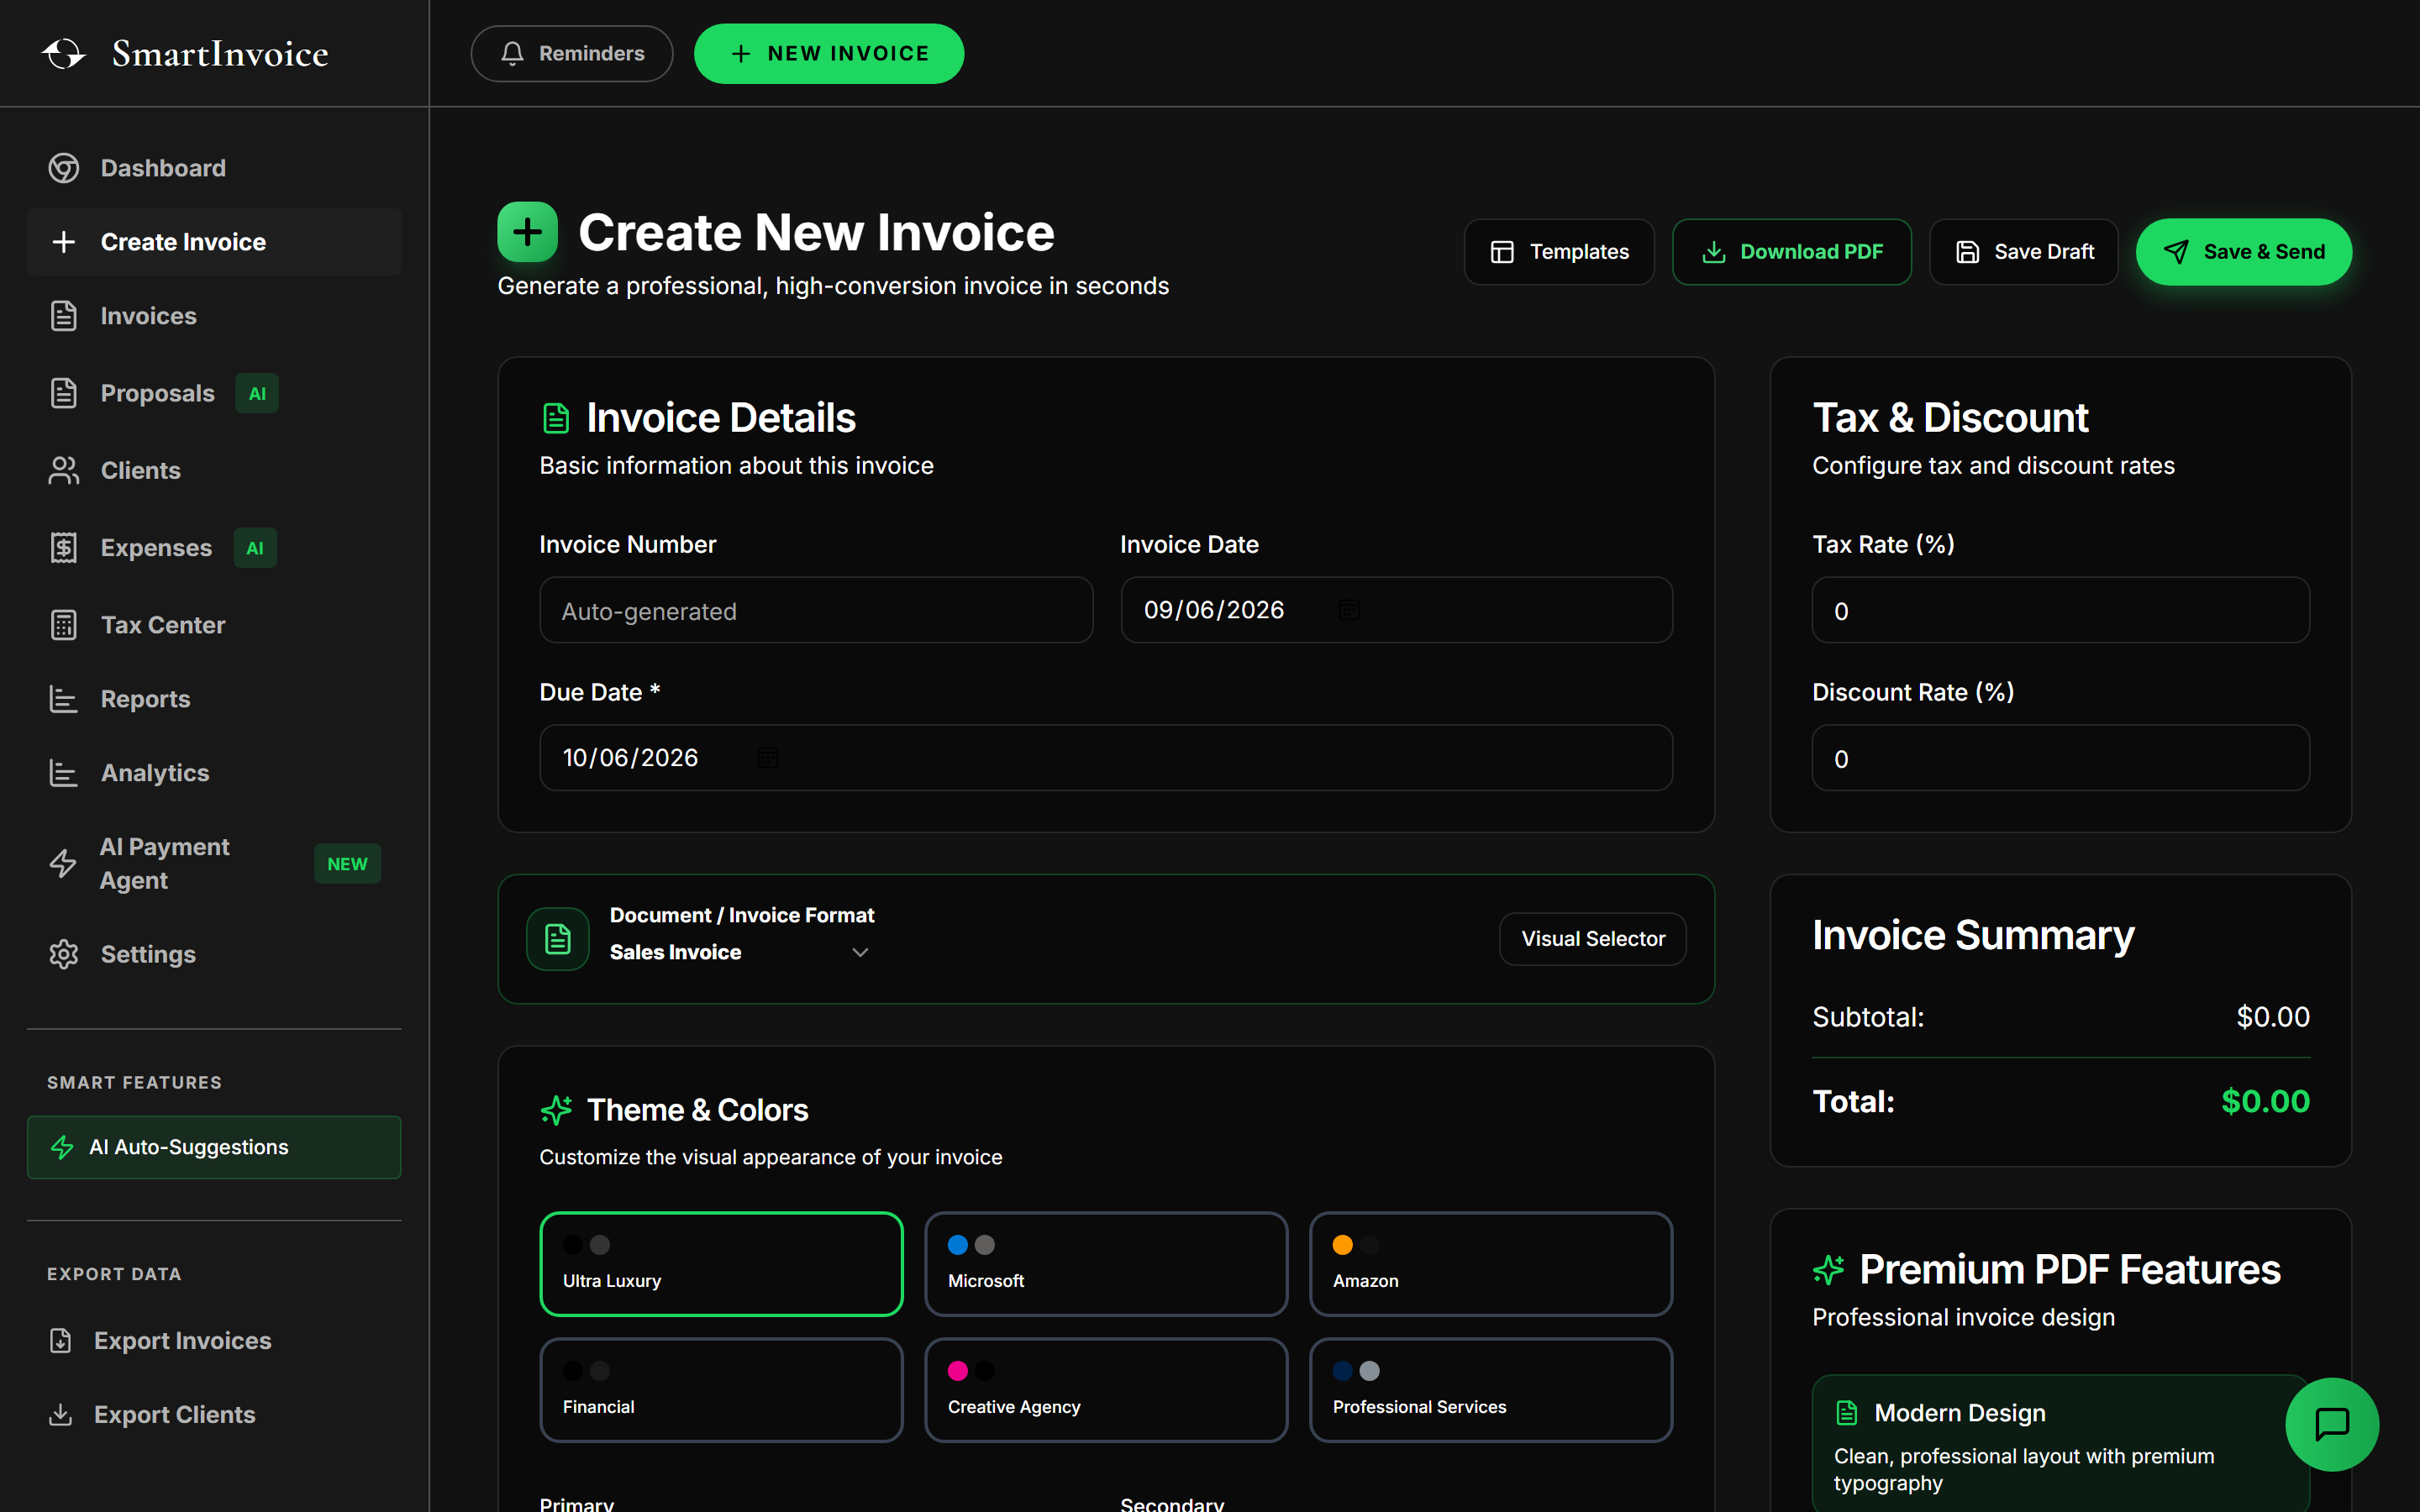
Task: Select the Financial theme
Action: (x=721, y=1390)
